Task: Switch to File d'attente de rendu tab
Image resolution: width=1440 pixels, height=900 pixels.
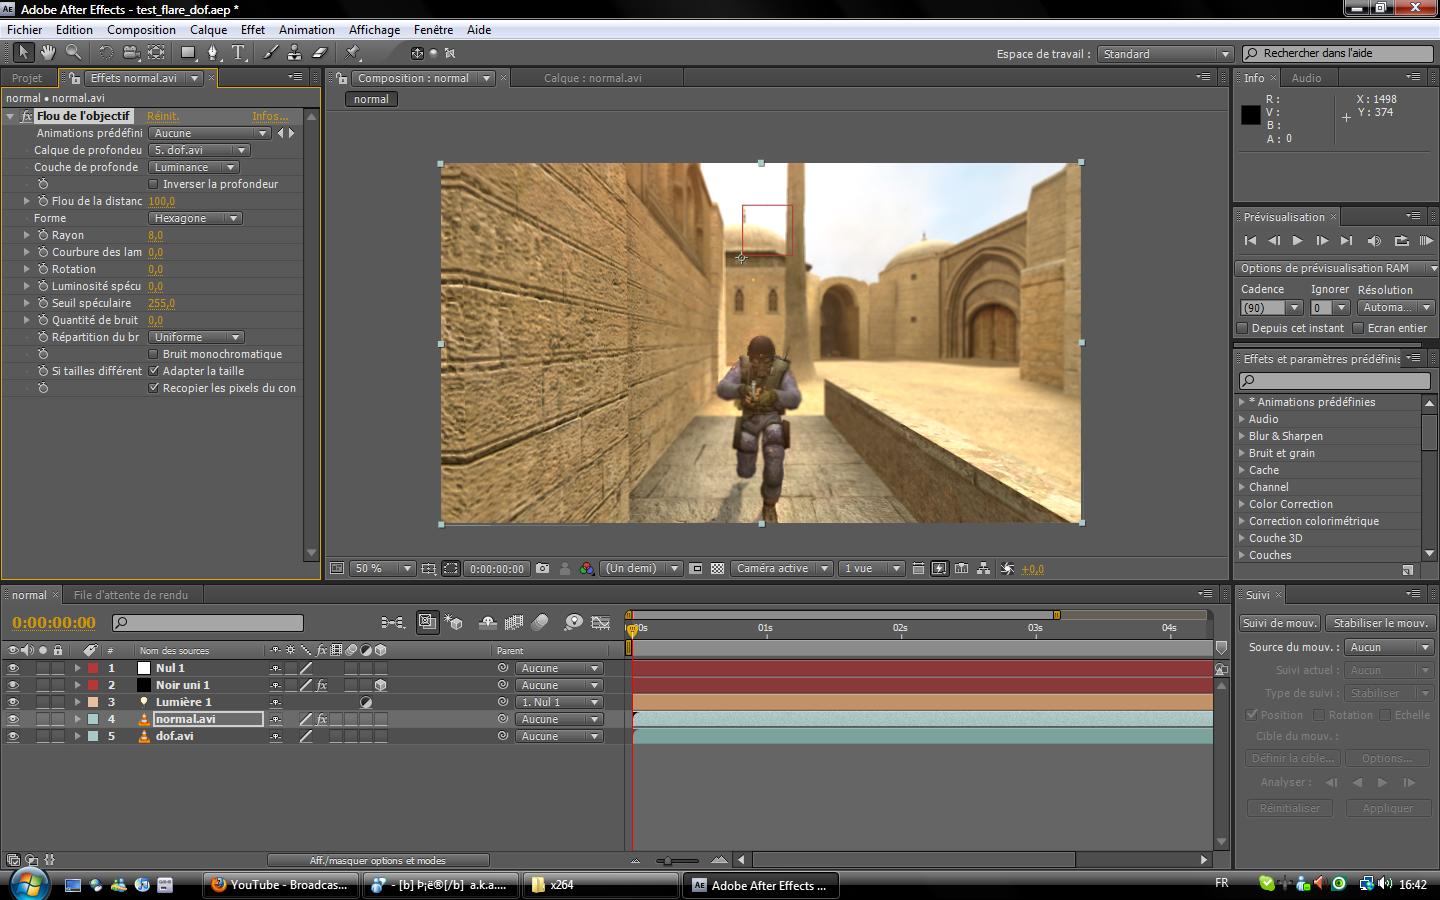Action: [x=131, y=595]
